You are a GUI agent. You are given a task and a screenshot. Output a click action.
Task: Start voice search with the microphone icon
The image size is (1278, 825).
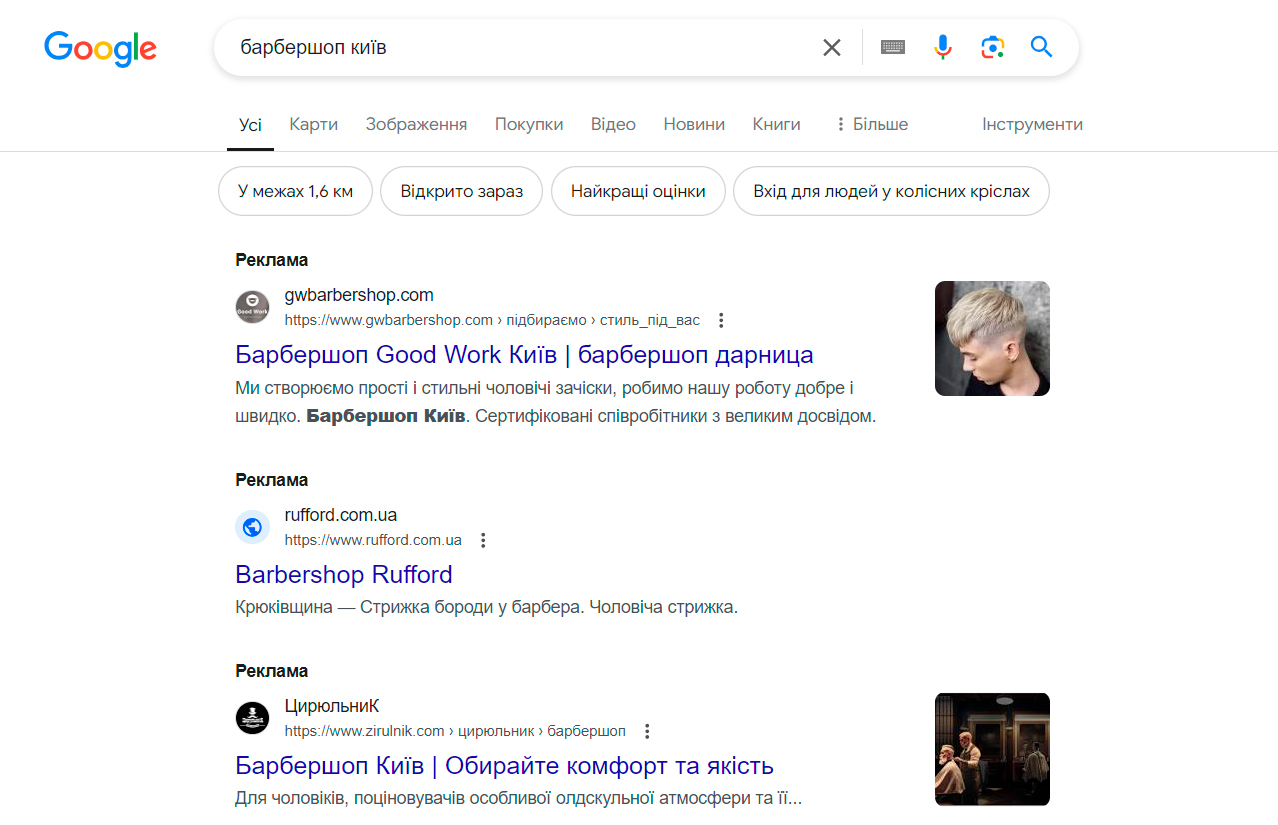click(943, 47)
